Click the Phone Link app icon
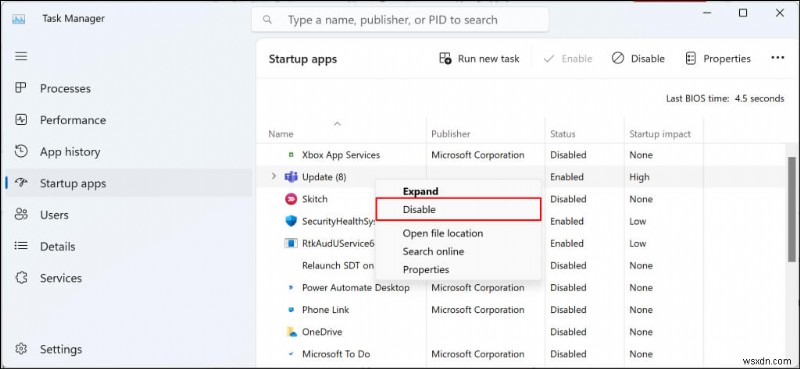This screenshot has height=369, width=800. click(x=291, y=310)
